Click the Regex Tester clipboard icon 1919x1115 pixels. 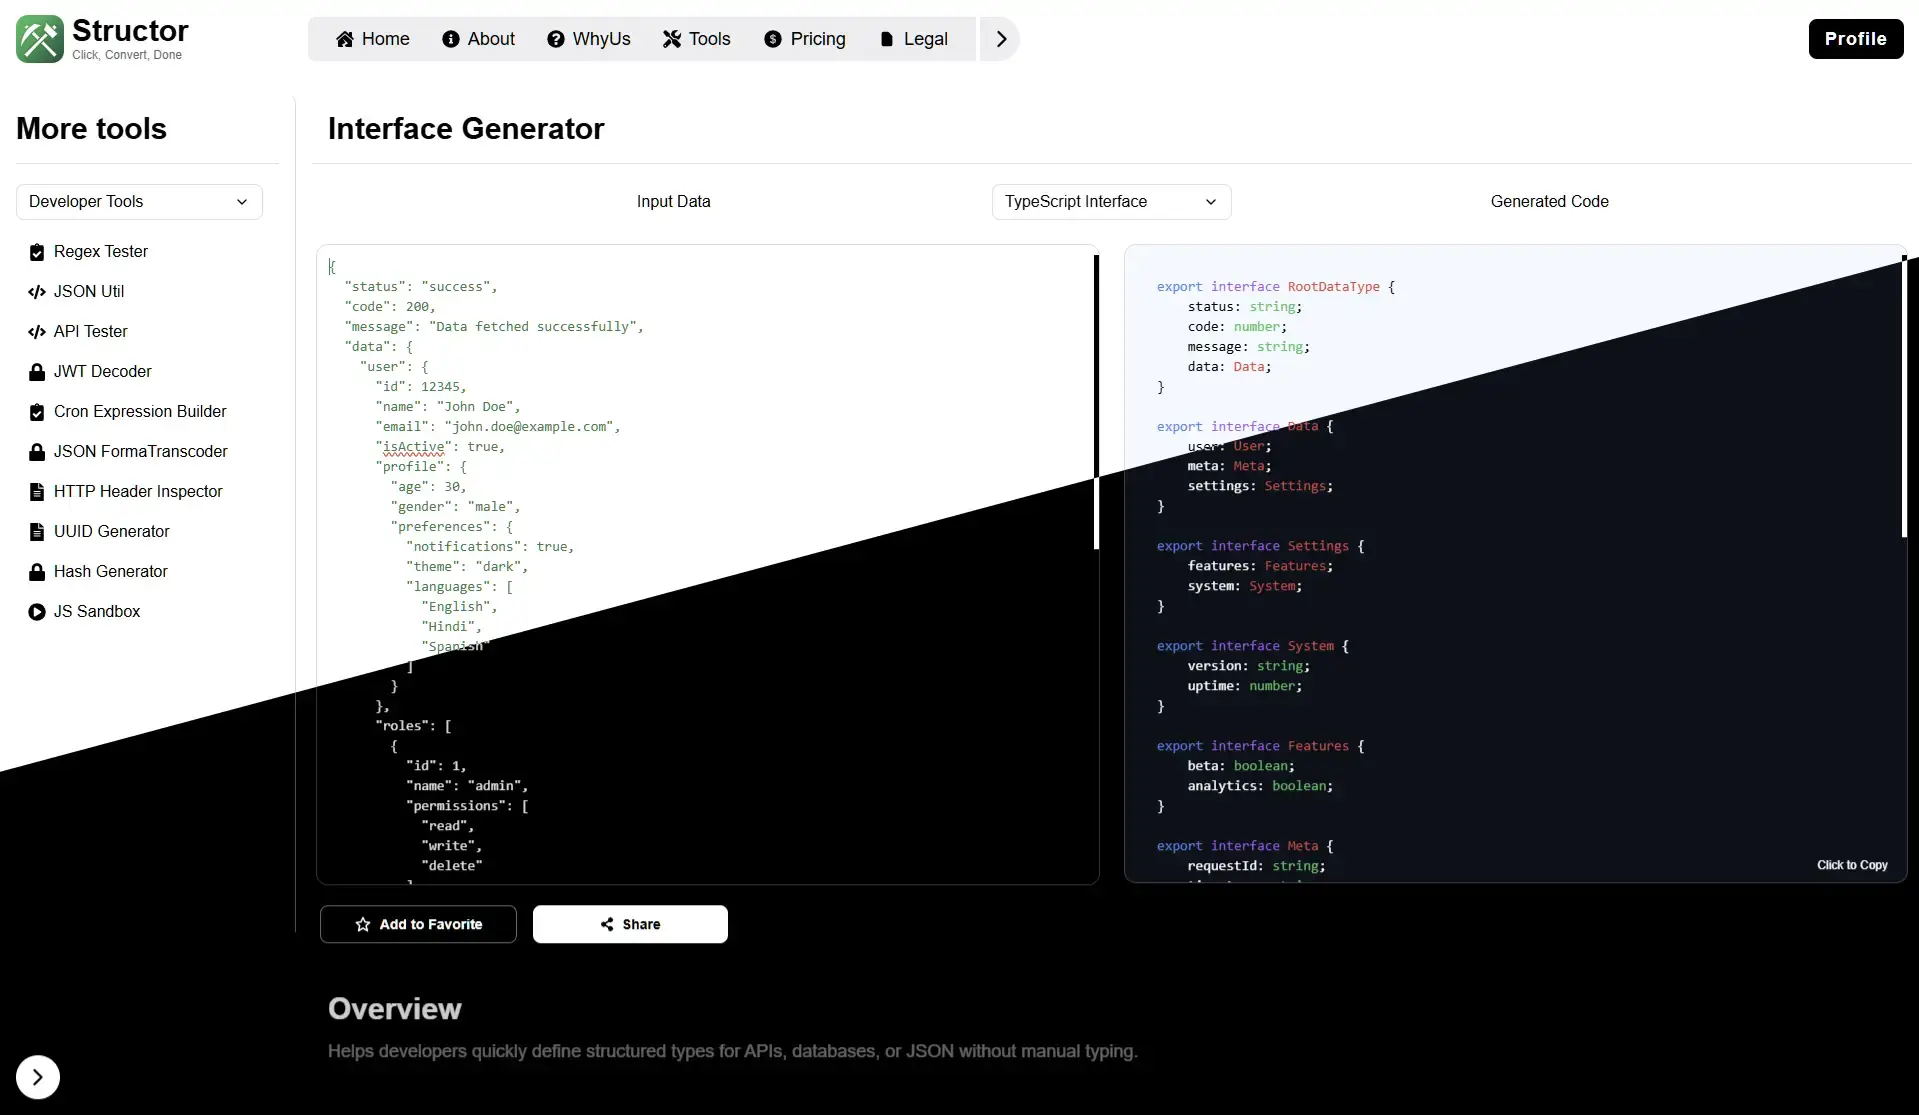tap(37, 252)
